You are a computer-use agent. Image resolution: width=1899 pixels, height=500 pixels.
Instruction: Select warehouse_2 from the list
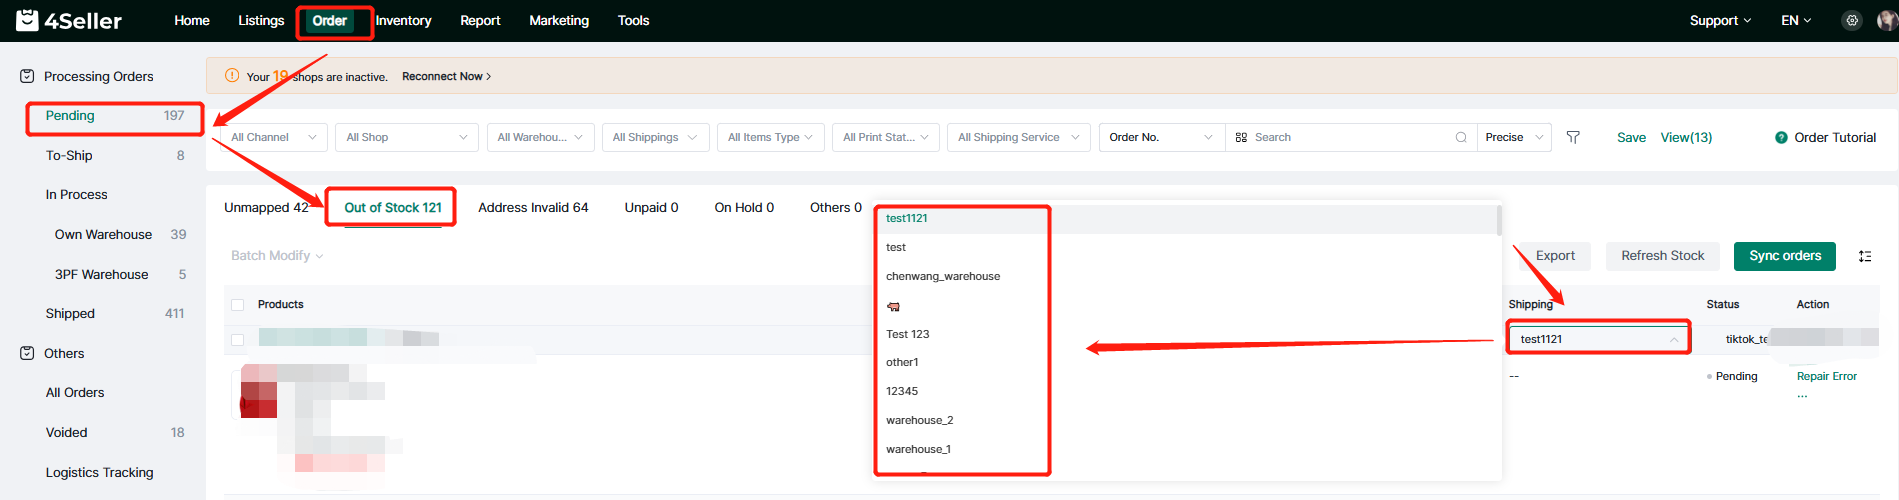coord(919,420)
